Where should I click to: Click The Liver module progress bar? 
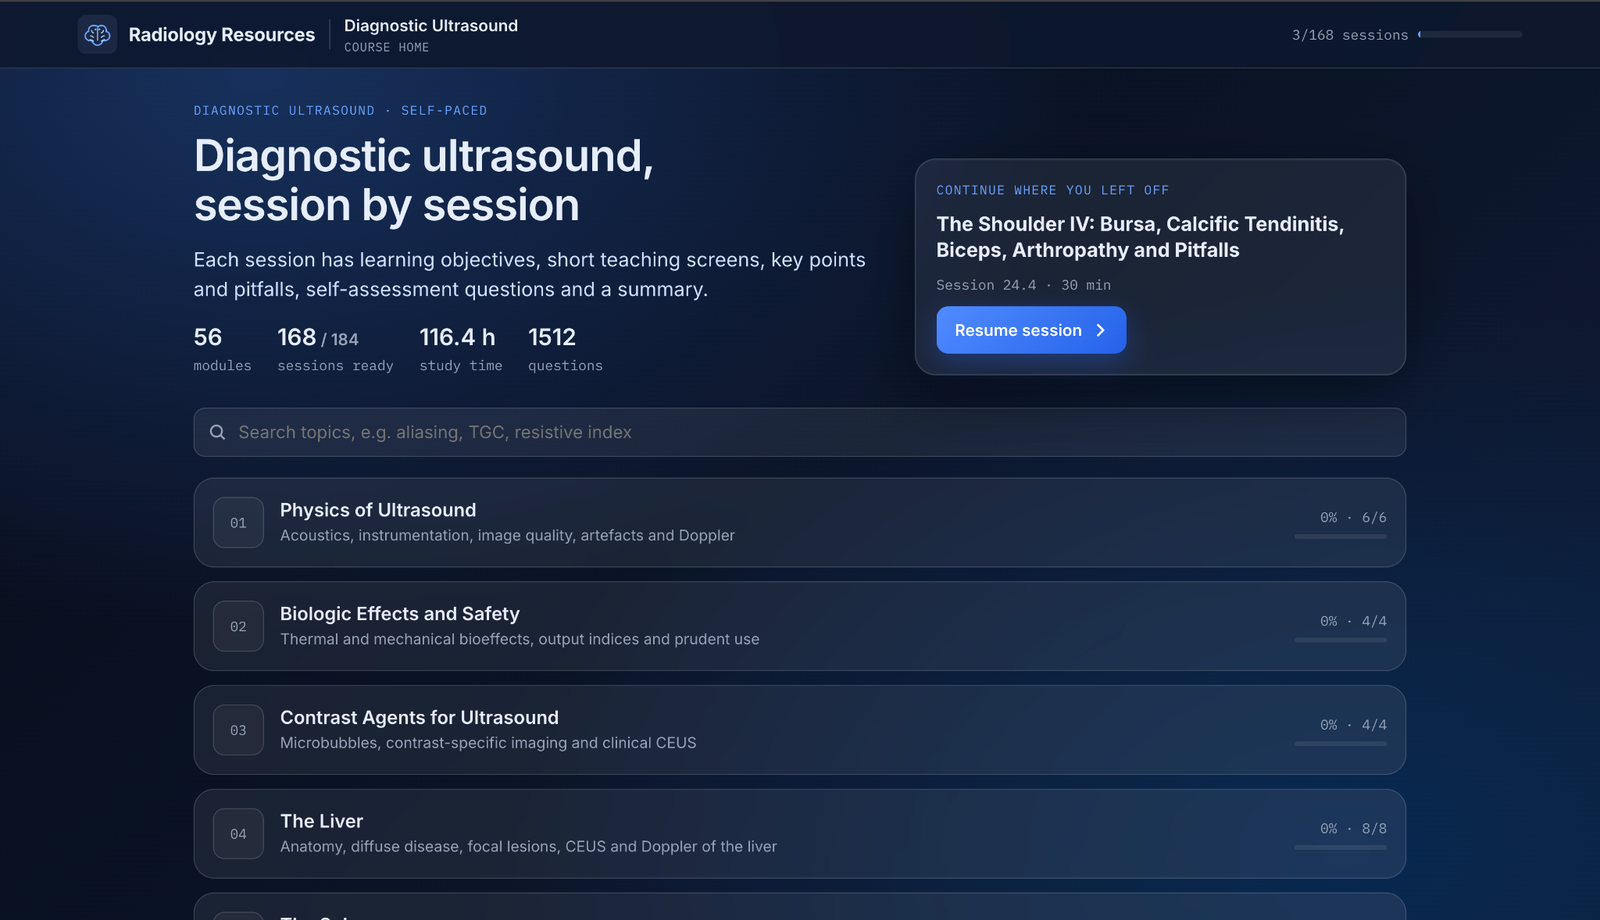[x=1340, y=848]
